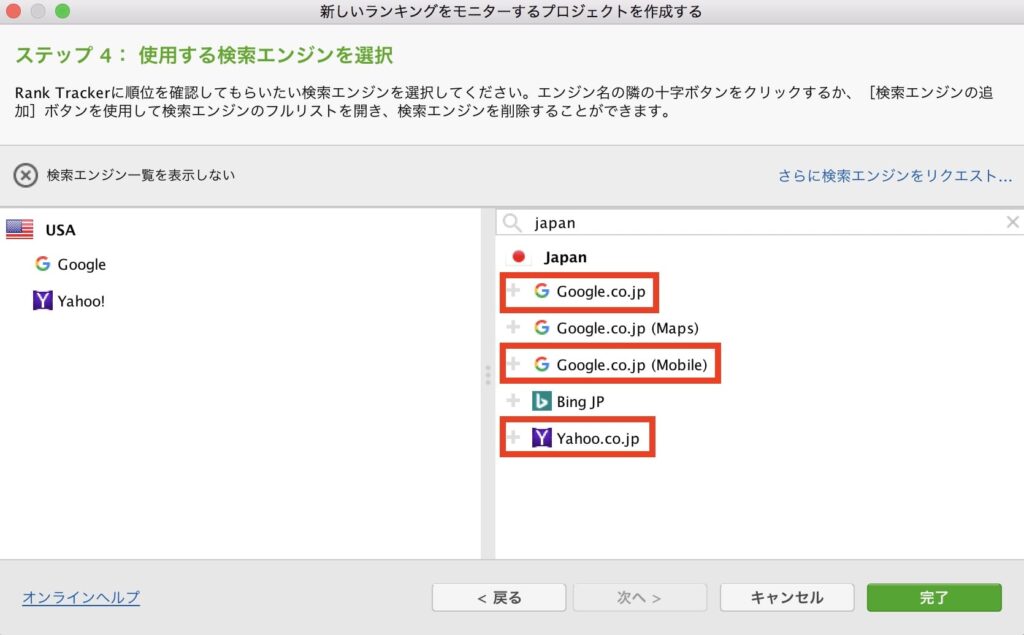Click the magnifier icon in search box
1024x635 pixels.
click(513, 223)
